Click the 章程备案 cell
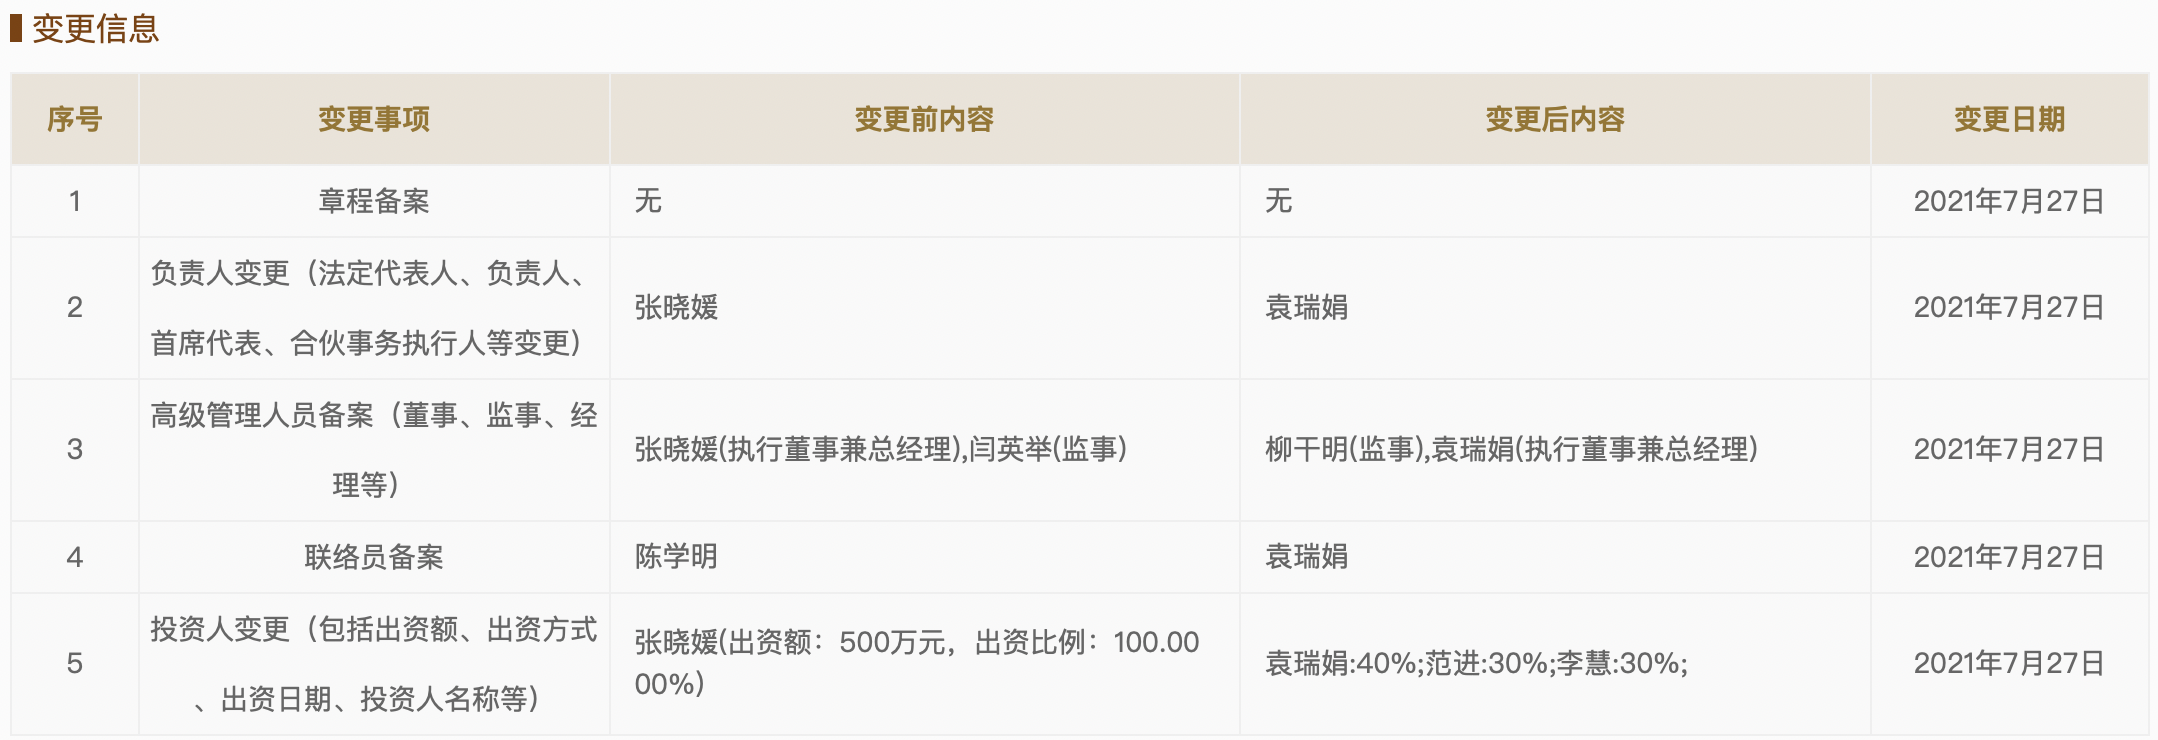Screen dimensions: 2158x740 pos(374,202)
